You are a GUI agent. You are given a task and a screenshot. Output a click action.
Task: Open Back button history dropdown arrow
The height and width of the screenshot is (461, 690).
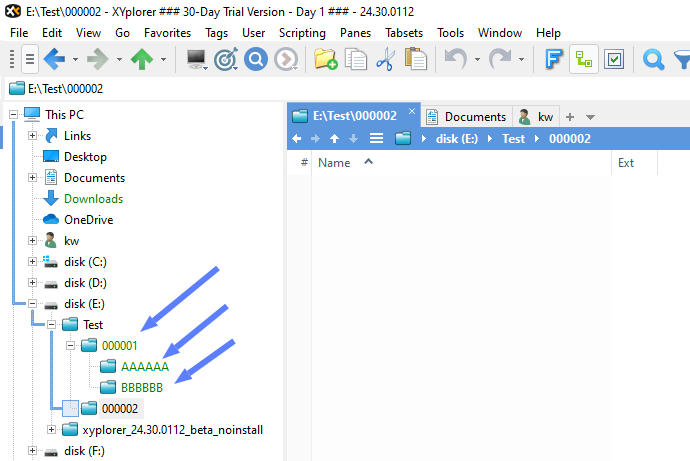[x=75, y=59]
